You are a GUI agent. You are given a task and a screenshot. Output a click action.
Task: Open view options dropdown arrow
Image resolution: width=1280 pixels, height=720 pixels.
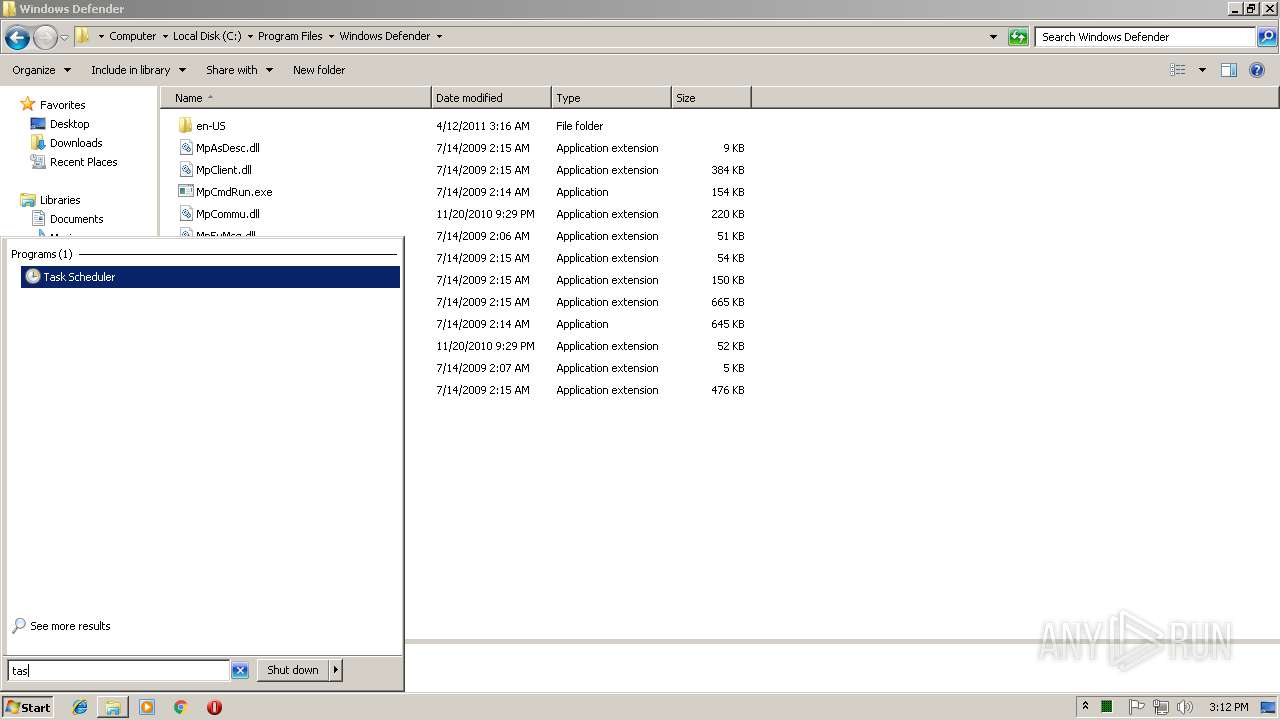click(x=1202, y=70)
